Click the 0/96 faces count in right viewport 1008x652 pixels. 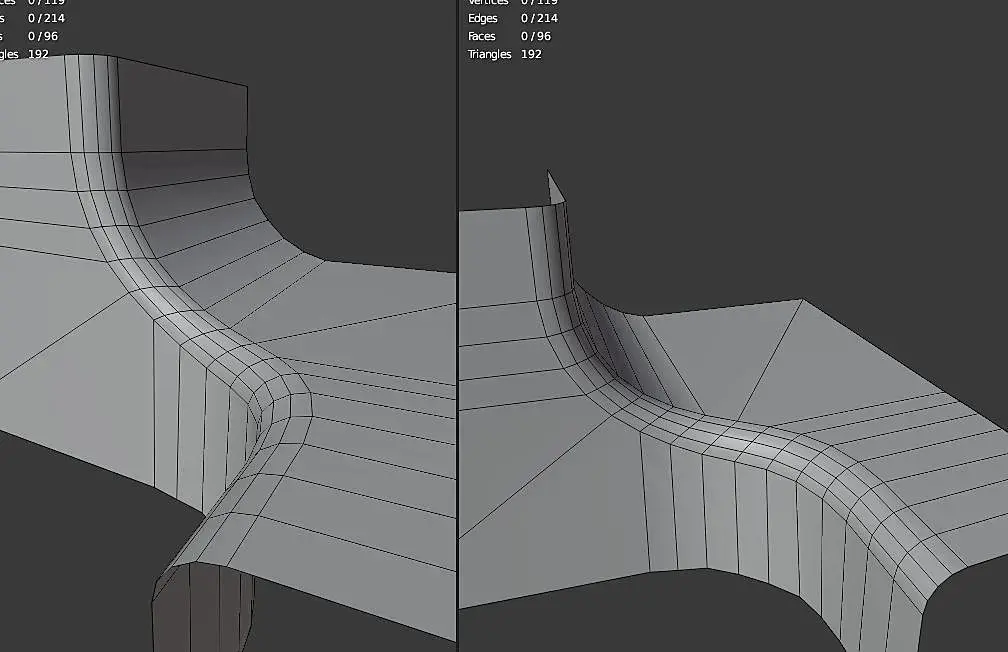point(536,36)
